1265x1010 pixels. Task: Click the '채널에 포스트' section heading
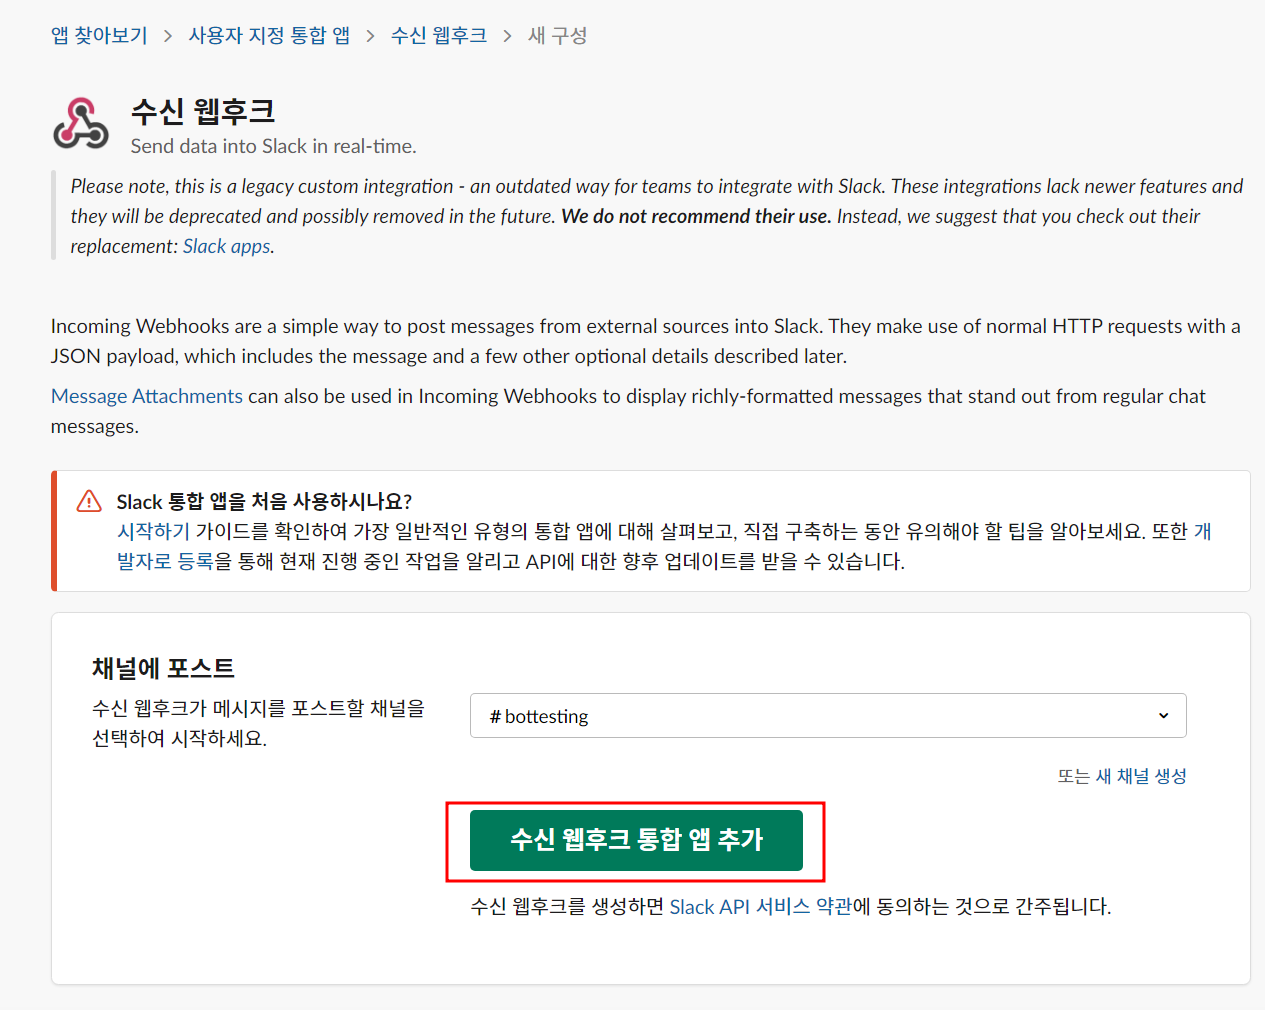click(x=163, y=668)
